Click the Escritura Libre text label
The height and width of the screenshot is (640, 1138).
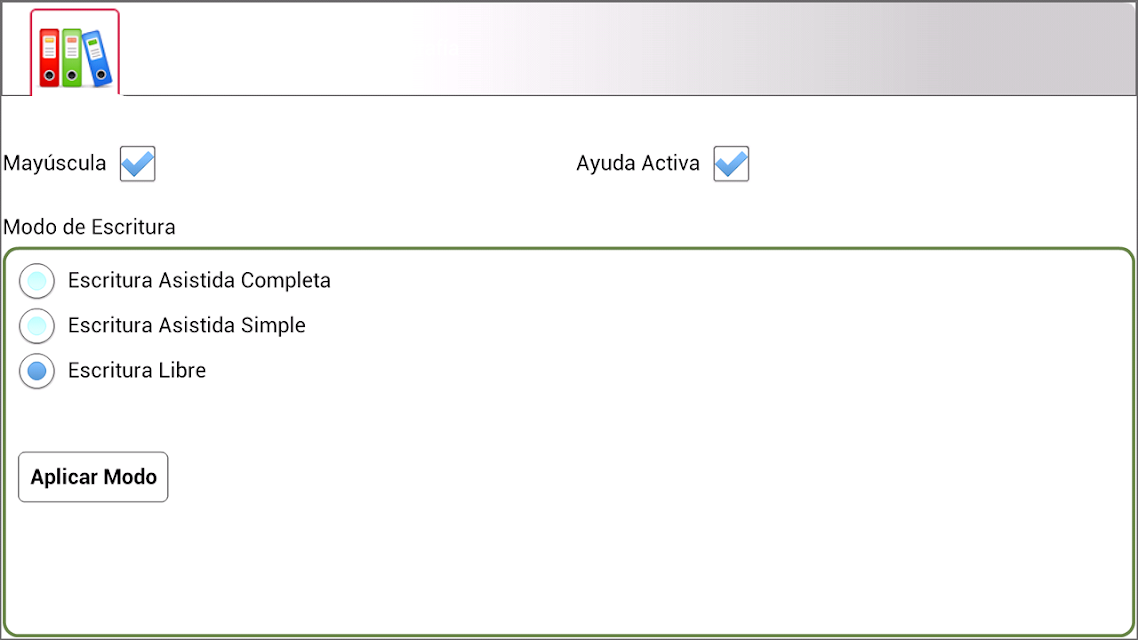pyautogui.click(x=137, y=370)
